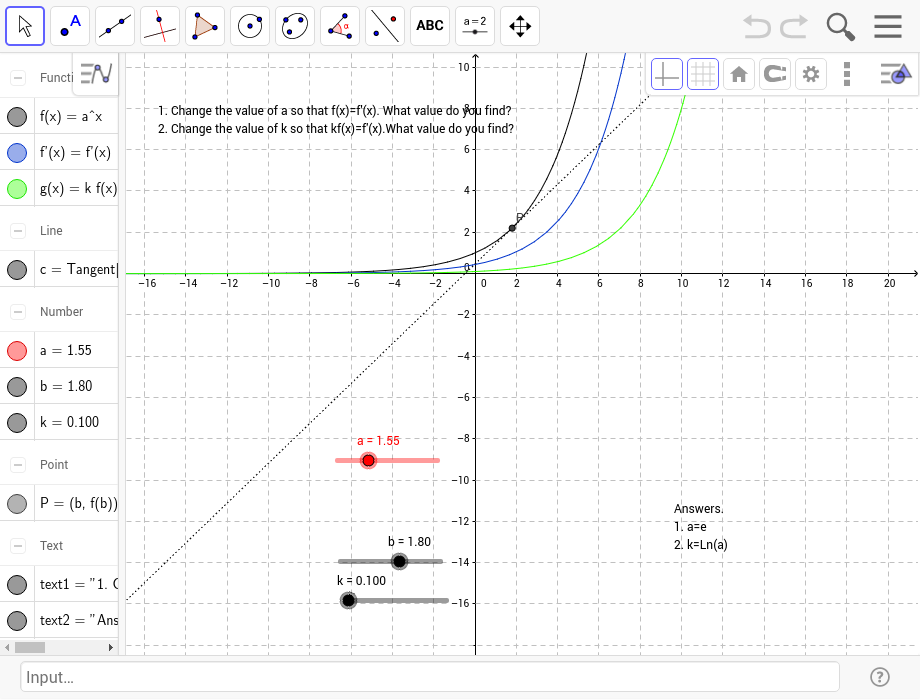Screen dimensions: 920x700
Task: Select the ABC Text tool
Action: [429, 25]
